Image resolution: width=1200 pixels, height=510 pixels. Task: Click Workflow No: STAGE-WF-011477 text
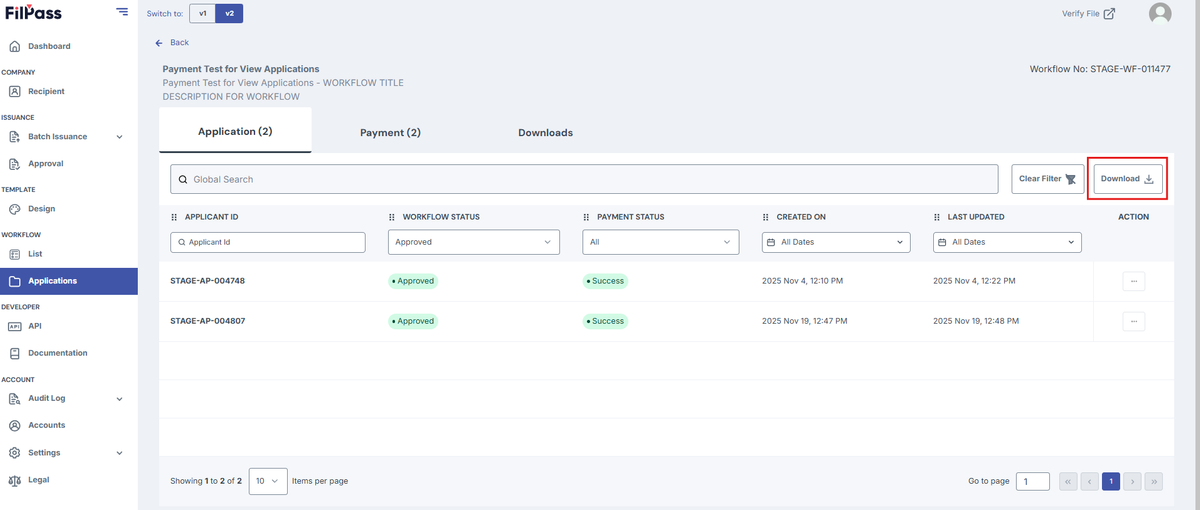point(1100,69)
